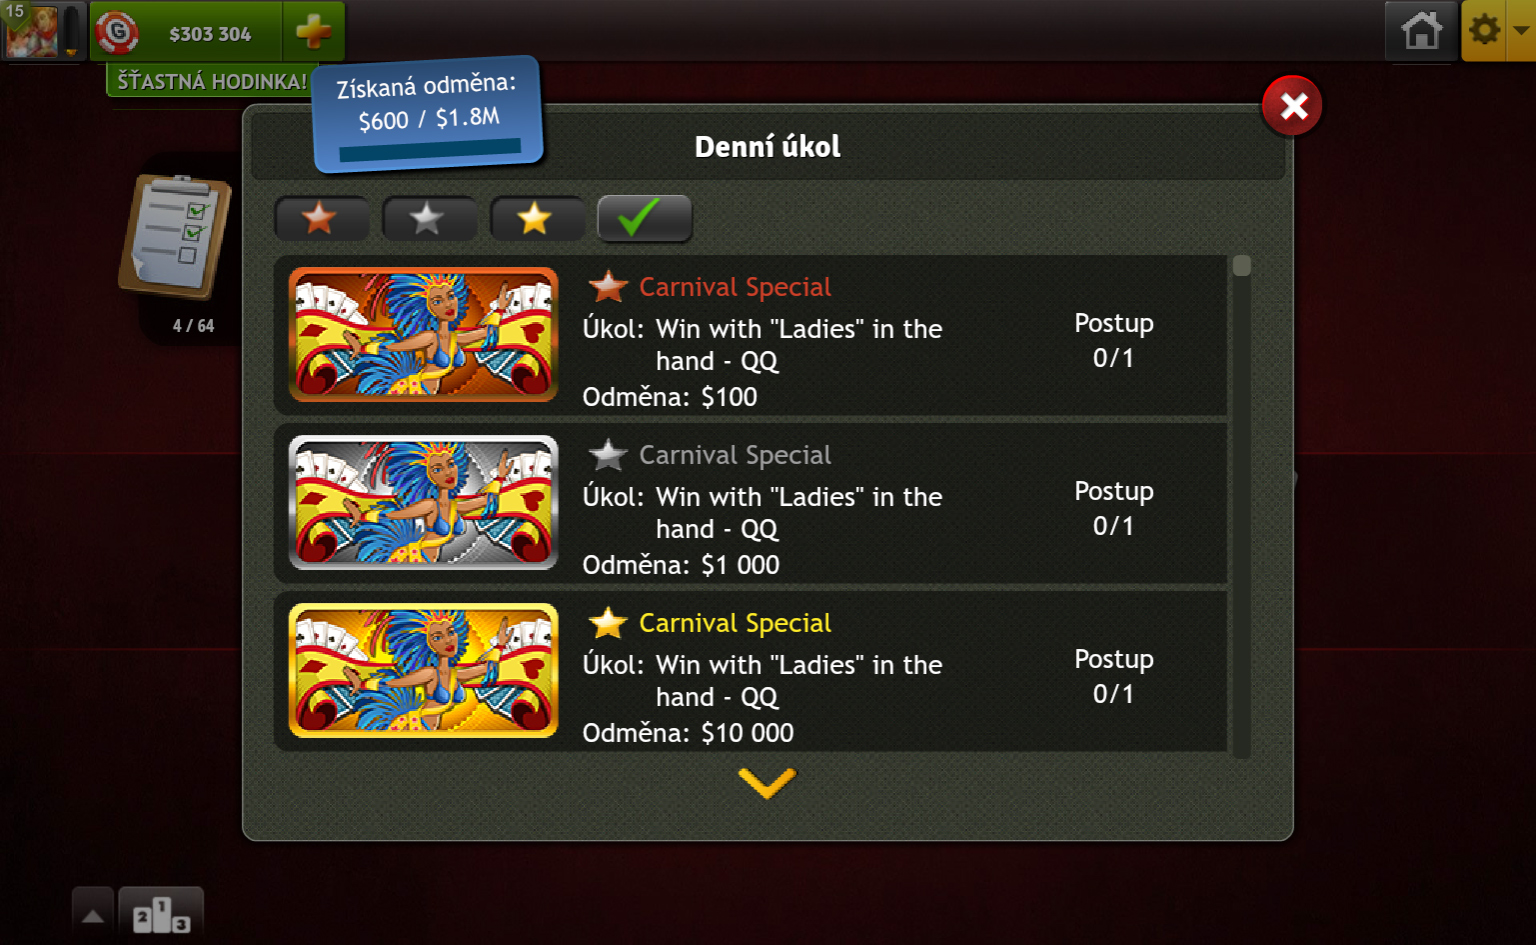Click the red poker chip balance icon

click(x=117, y=33)
